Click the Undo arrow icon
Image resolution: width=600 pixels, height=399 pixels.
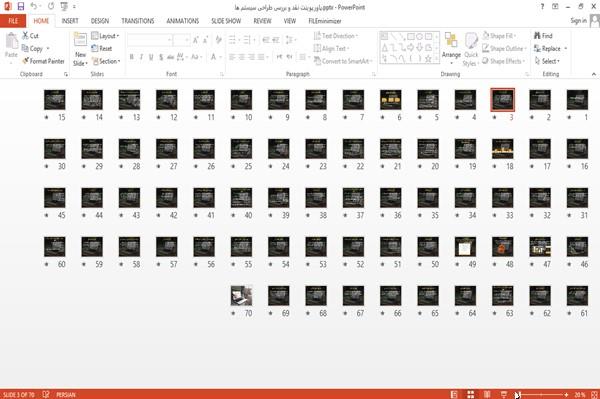tap(34, 7)
